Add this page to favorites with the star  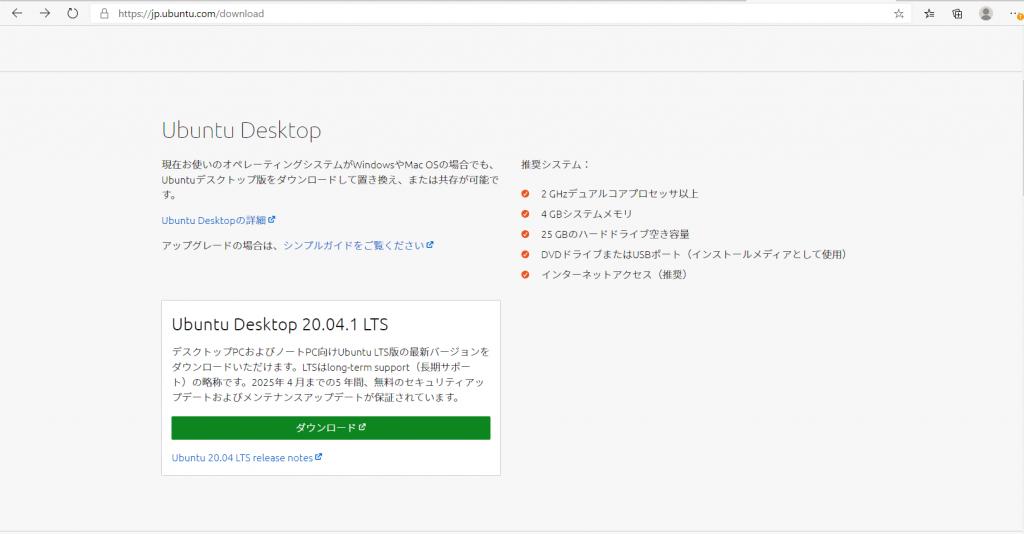point(899,13)
